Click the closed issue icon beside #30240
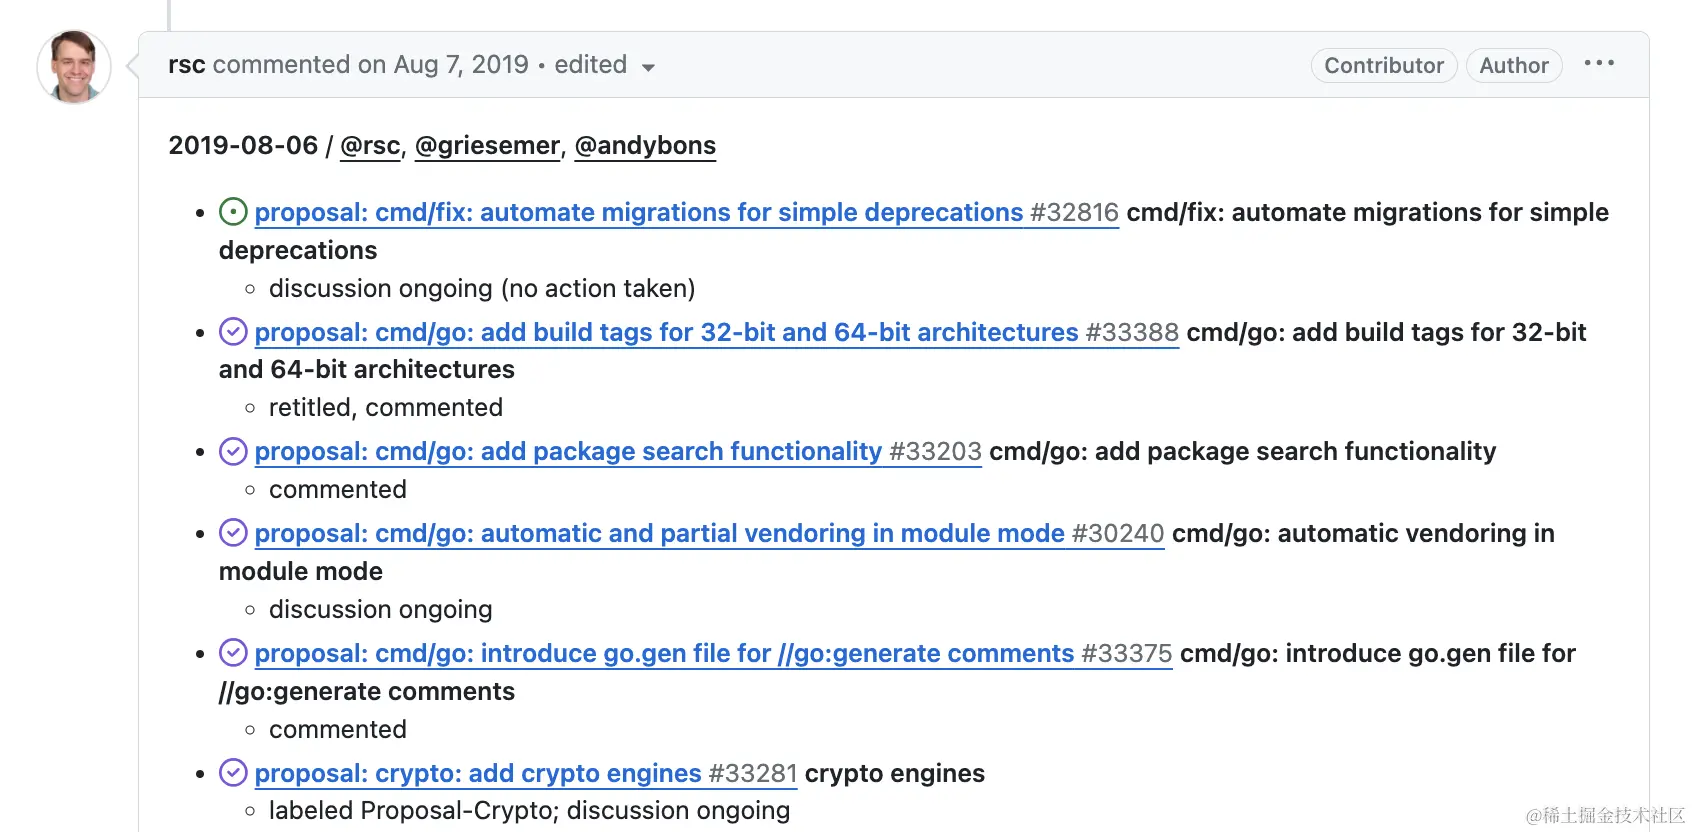This screenshot has width=1692, height=832. [x=233, y=533]
